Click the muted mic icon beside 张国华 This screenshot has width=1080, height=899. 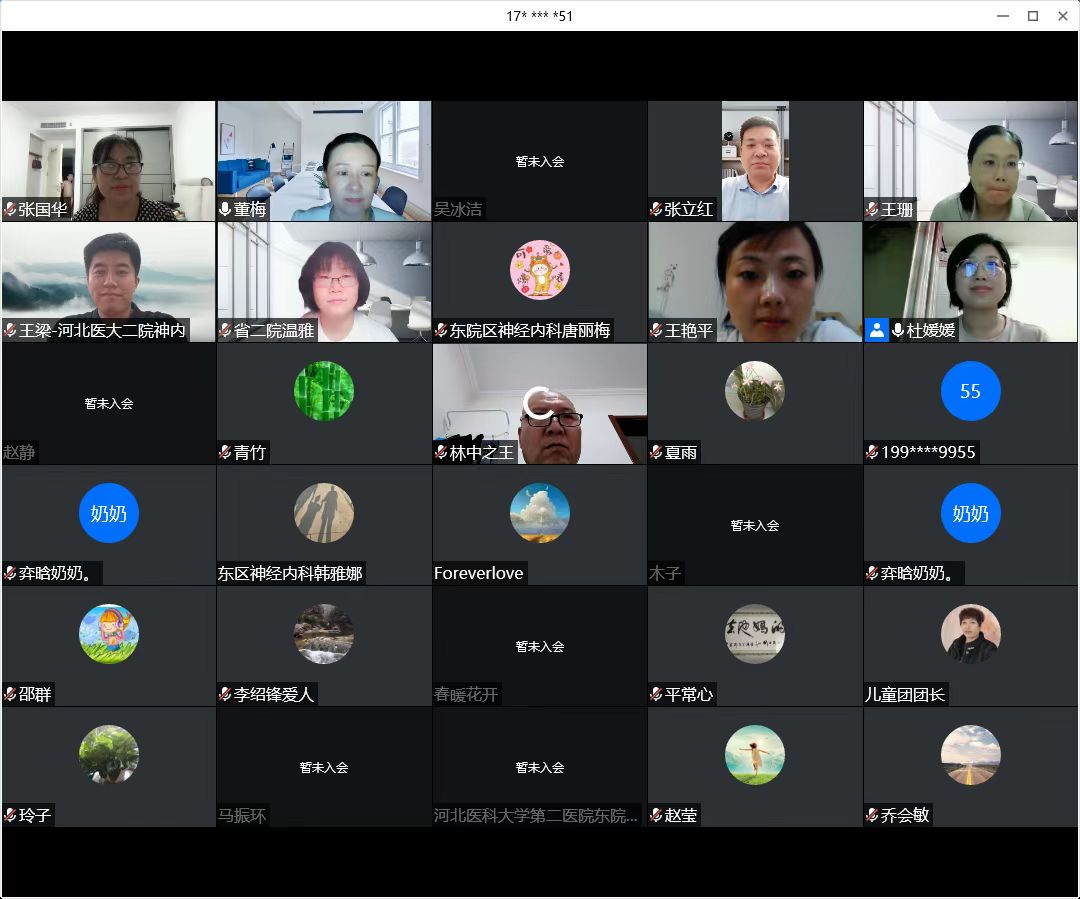coord(10,210)
